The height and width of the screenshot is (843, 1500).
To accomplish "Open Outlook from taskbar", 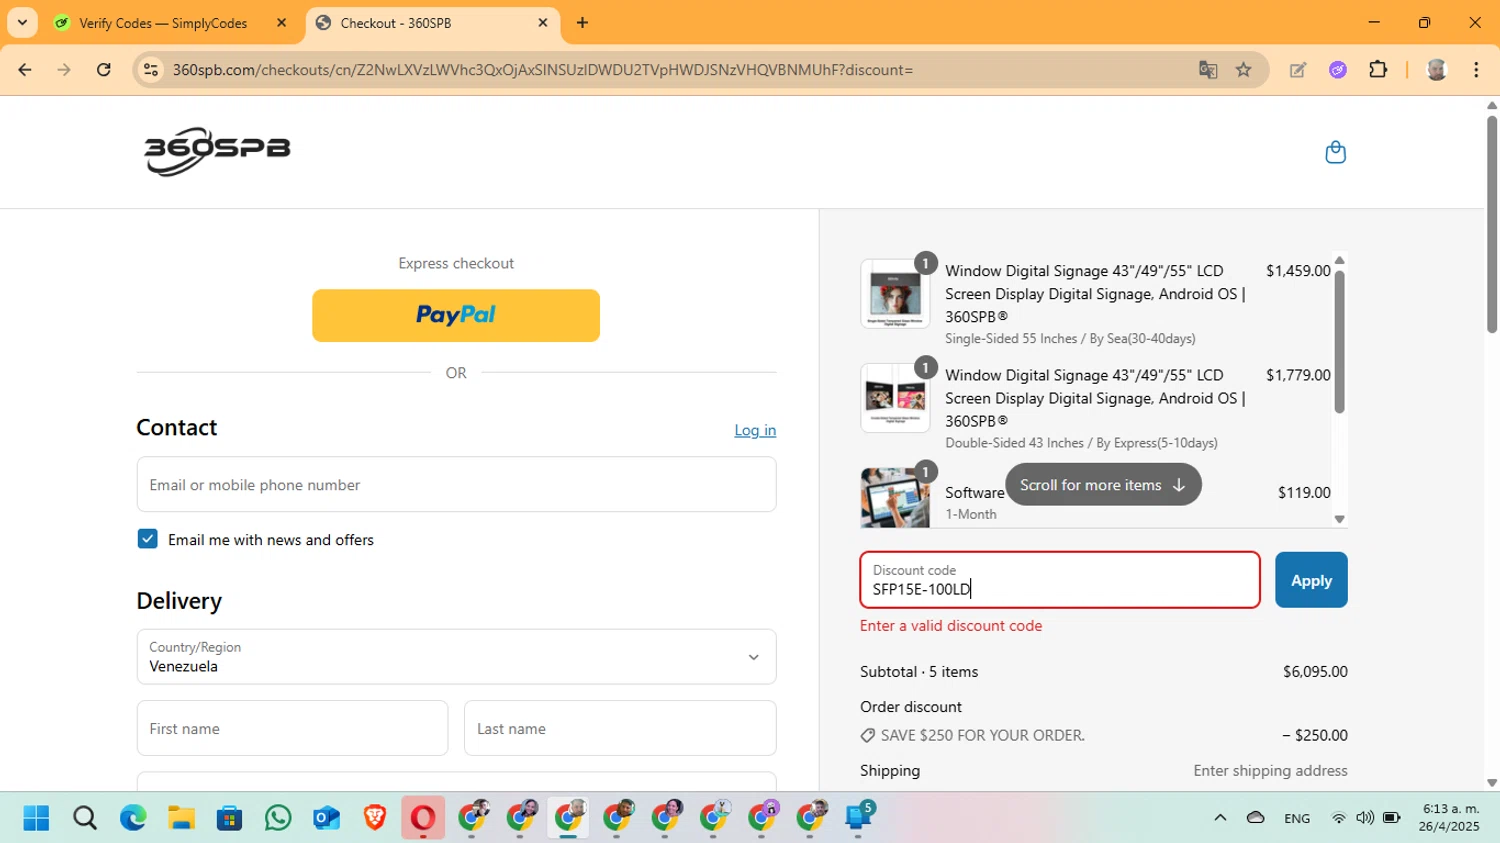I will [326, 819].
